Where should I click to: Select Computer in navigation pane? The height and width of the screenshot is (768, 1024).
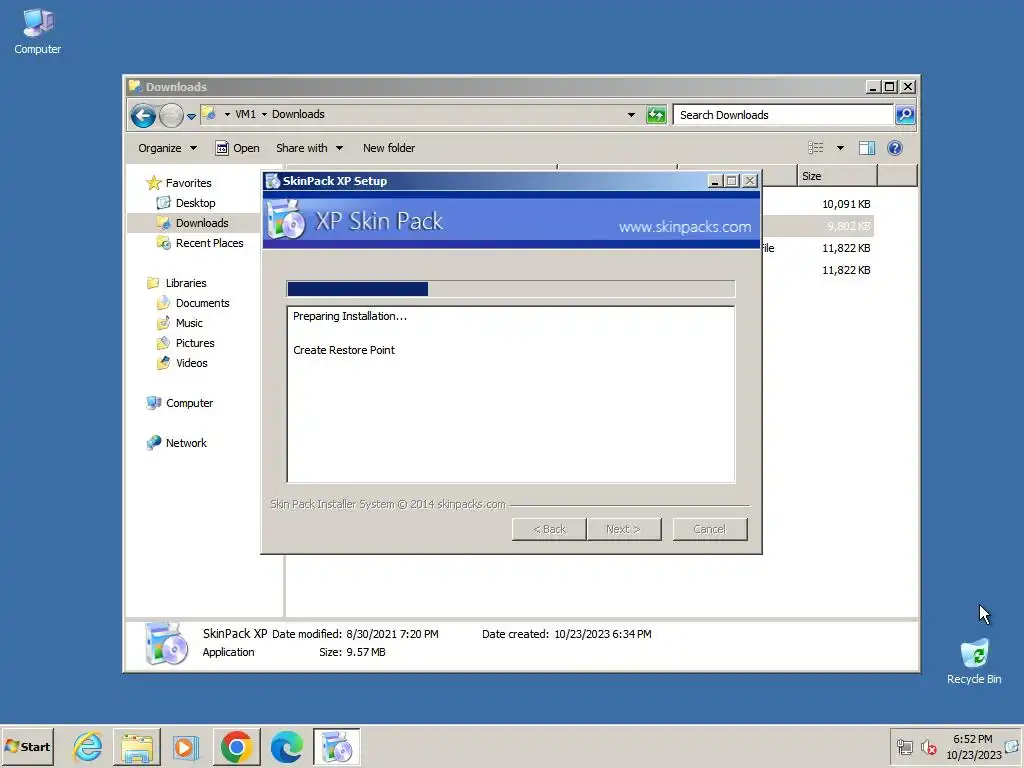[180, 403]
